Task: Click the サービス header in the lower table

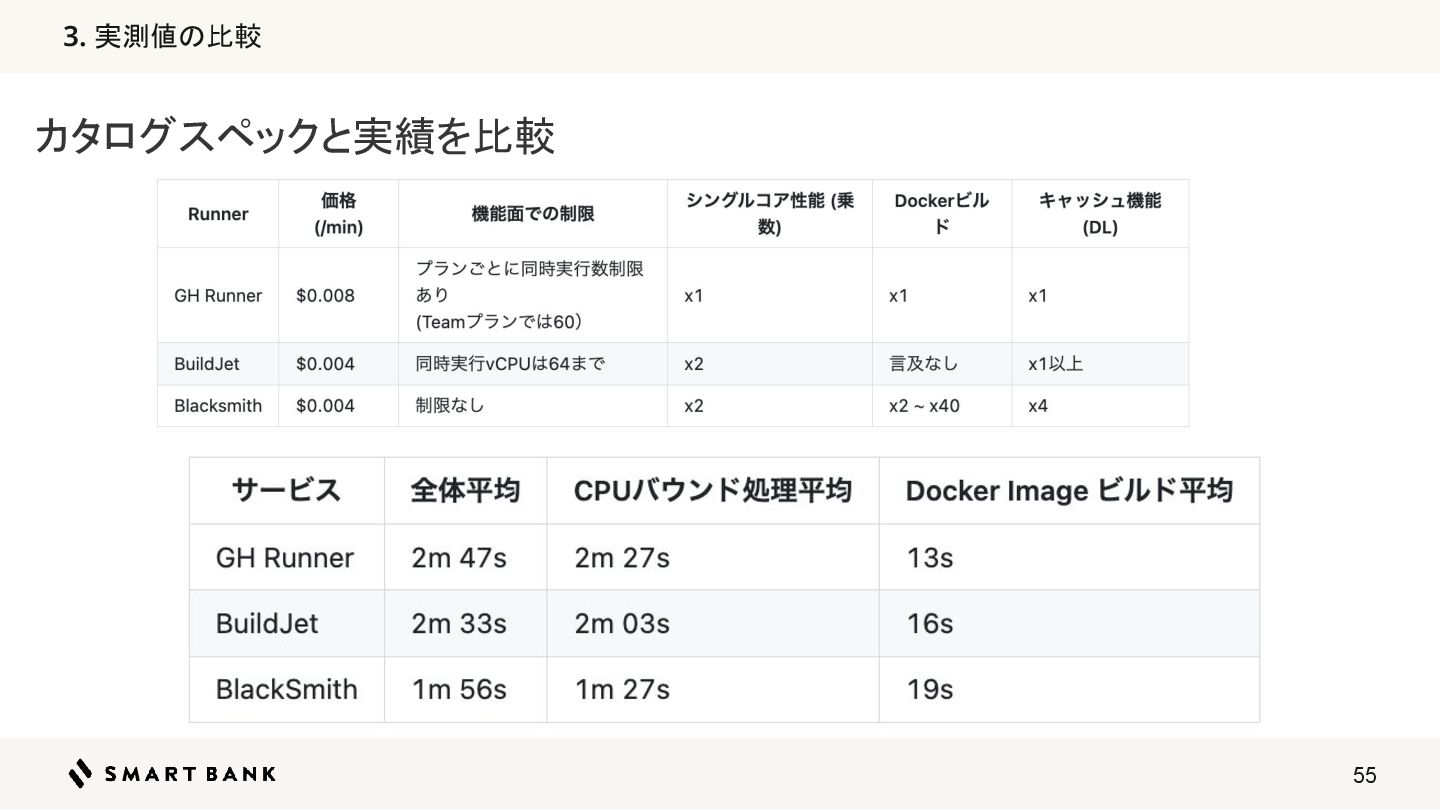Action: (286, 491)
